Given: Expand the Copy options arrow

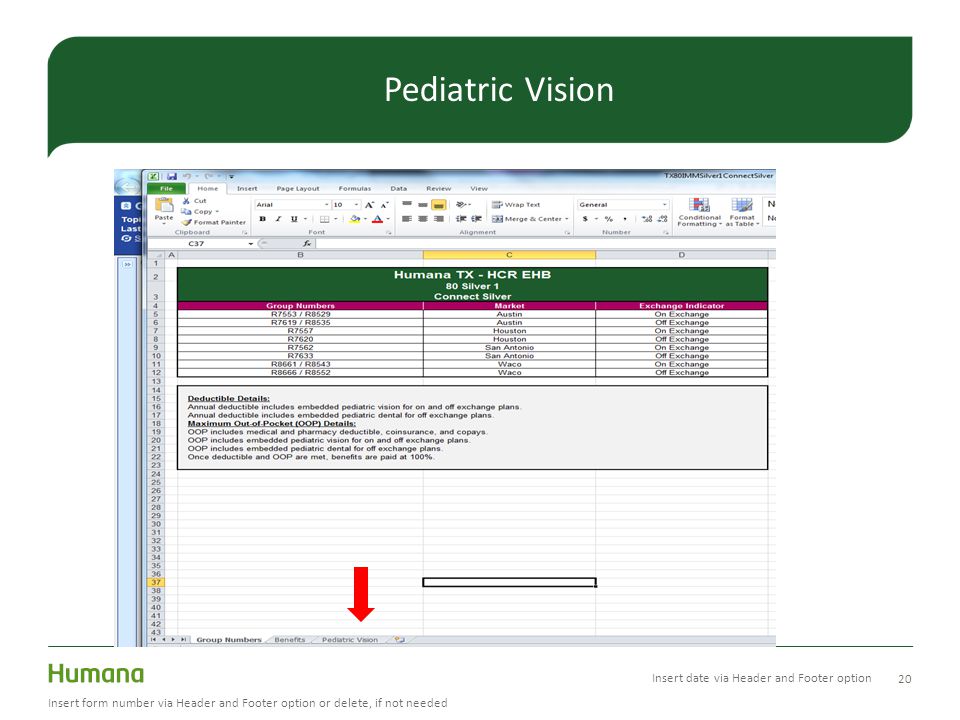Looking at the screenshot, I should tap(217, 212).
